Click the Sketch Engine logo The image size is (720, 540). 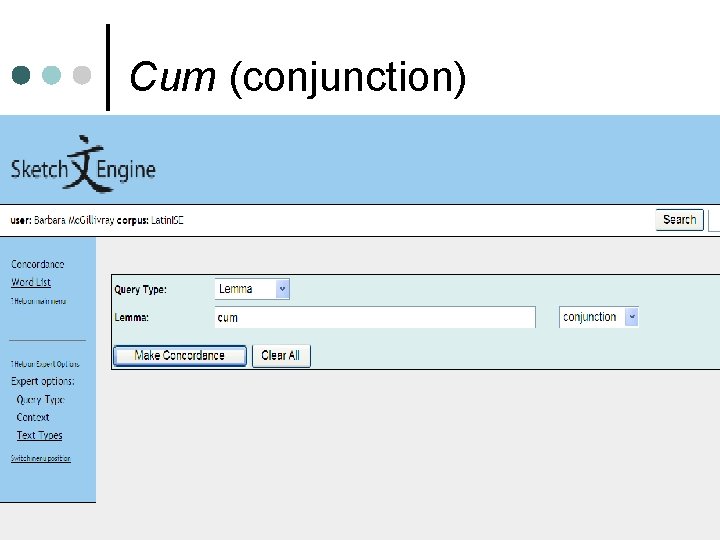[83, 165]
